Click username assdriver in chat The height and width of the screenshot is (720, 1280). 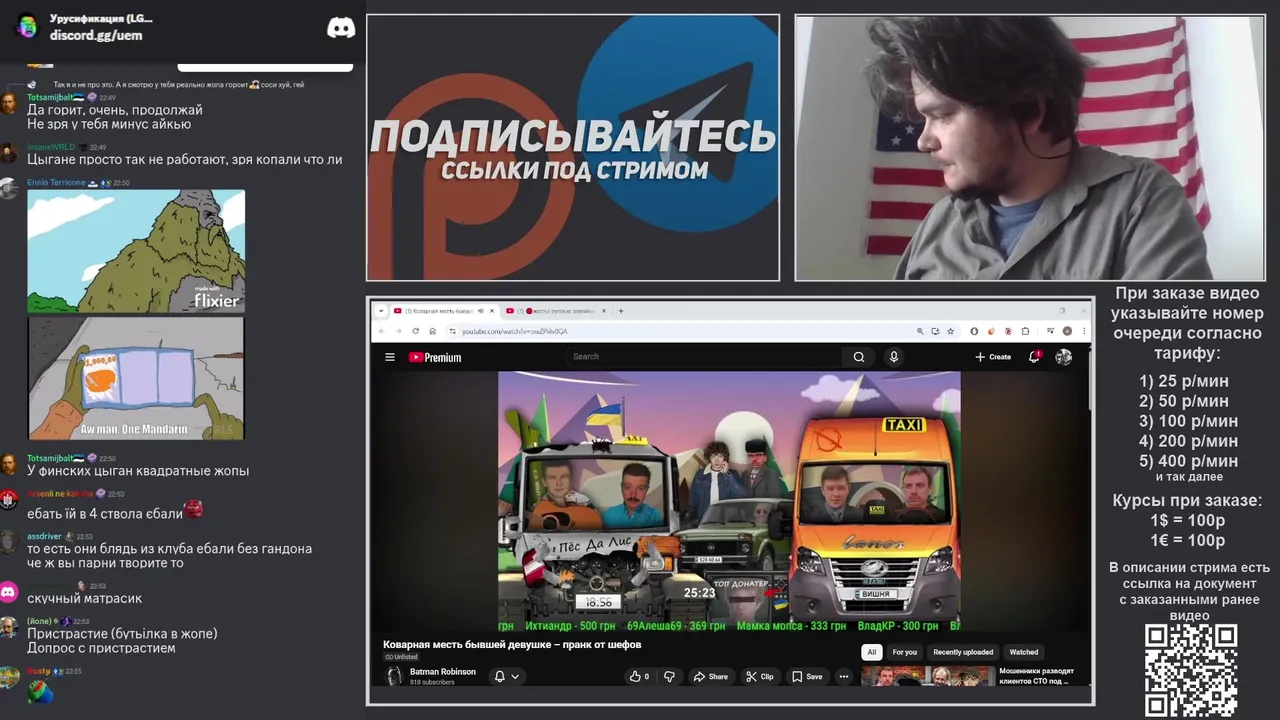click(x=44, y=536)
